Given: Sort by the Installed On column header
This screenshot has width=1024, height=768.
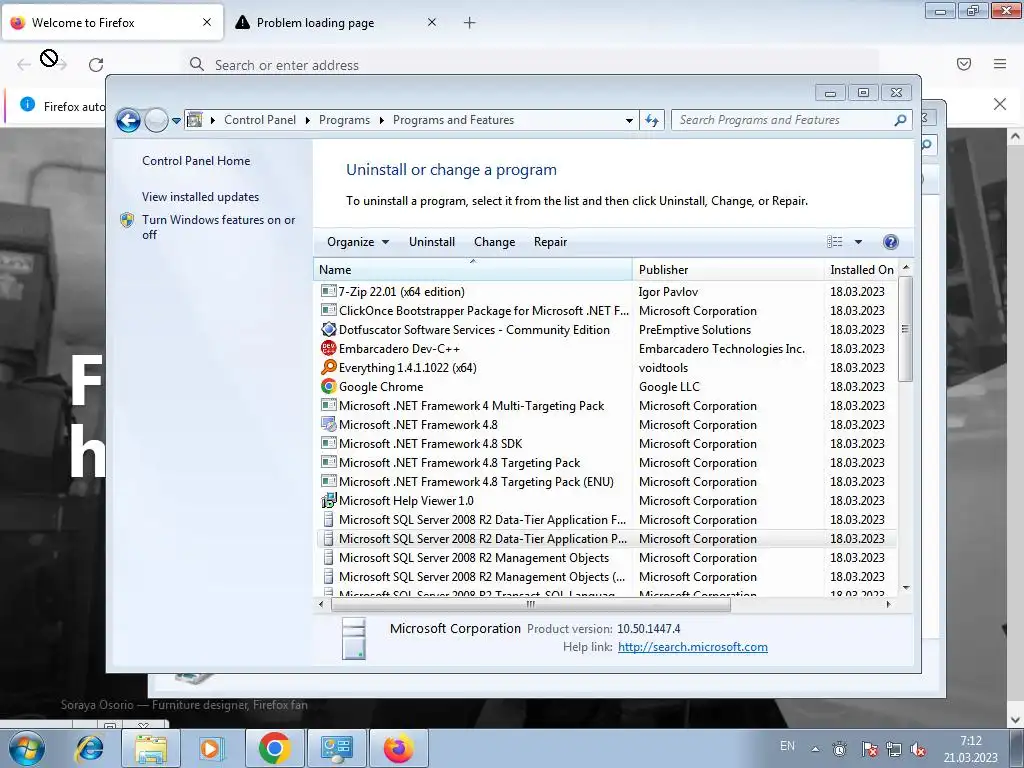Looking at the screenshot, I should (x=862, y=270).
